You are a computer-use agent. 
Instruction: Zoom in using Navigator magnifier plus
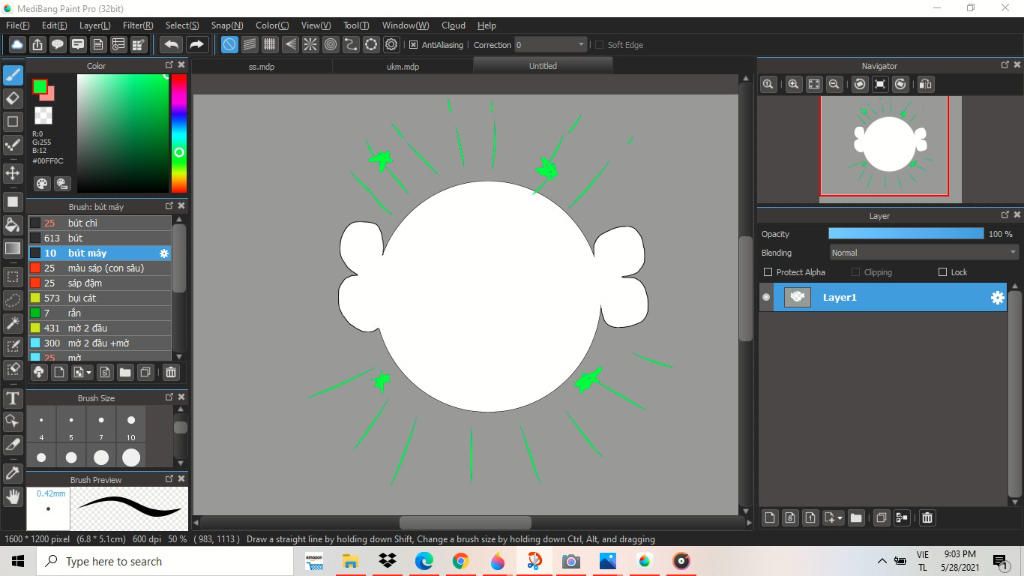[x=793, y=84]
